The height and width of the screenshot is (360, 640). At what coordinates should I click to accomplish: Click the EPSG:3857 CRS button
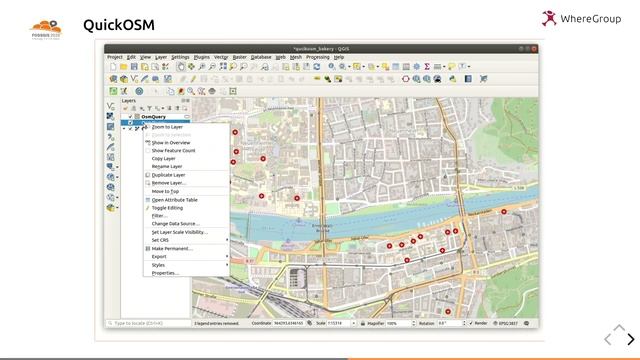(x=505, y=323)
